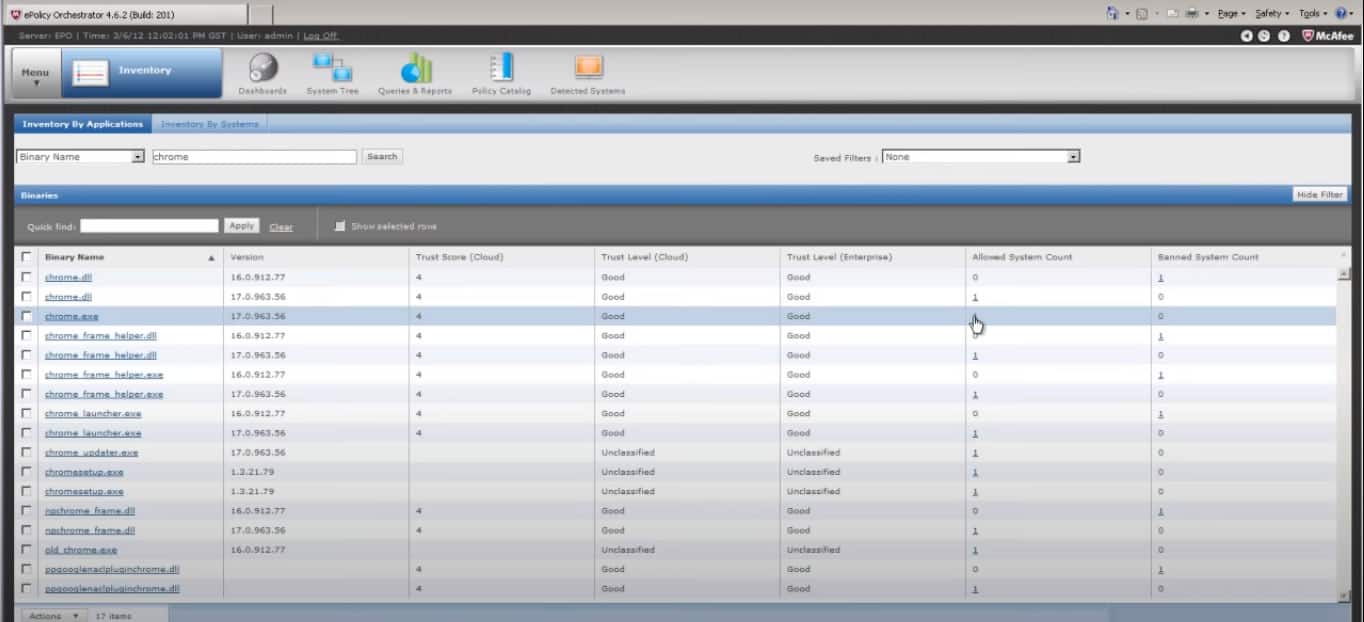The height and width of the screenshot is (622, 1364).
Task: Open the chrome.exe binary link
Action: pos(71,316)
